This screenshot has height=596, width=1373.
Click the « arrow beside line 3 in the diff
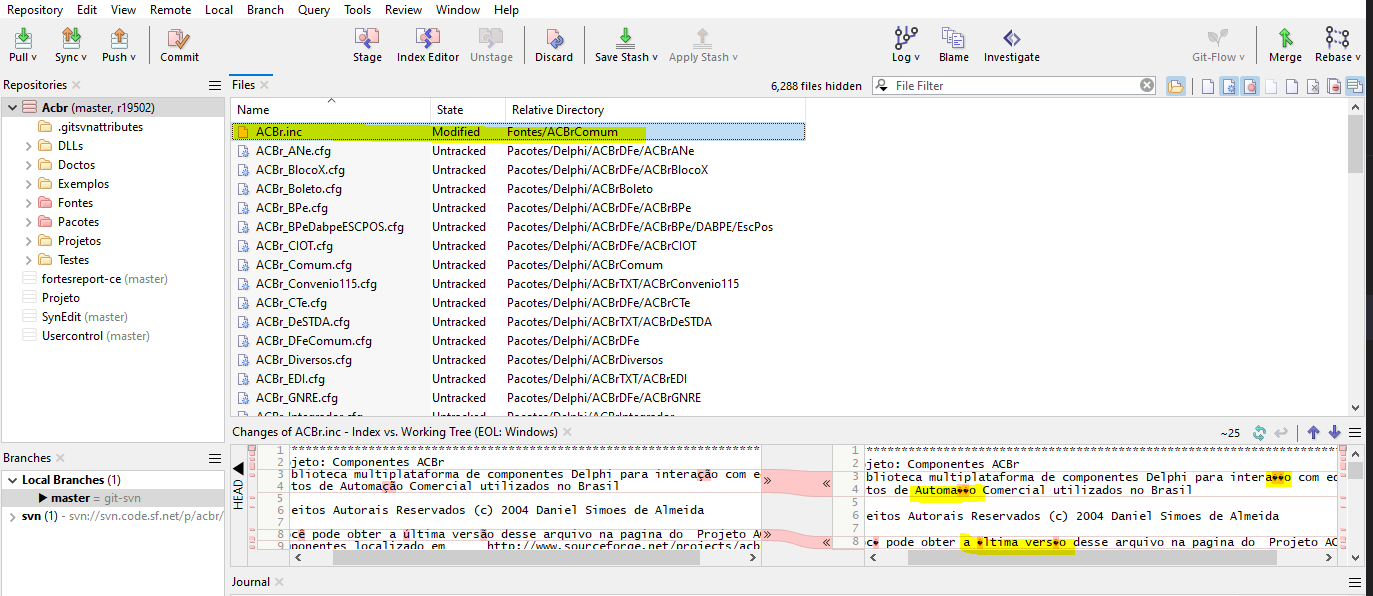coord(827,484)
